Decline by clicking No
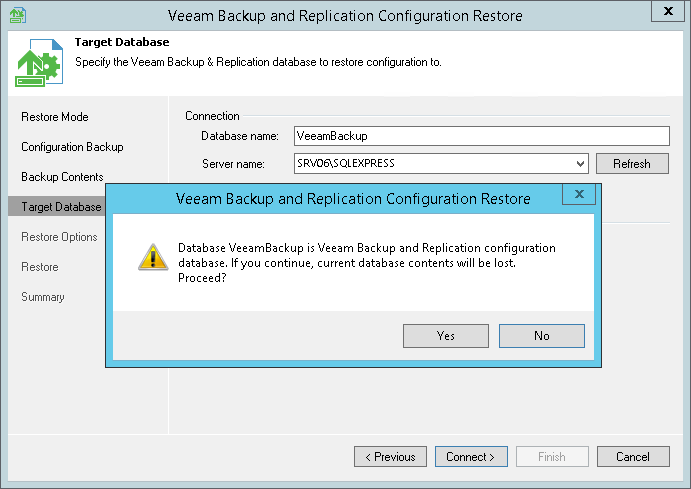The height and width of the screenshot is (489, 691). (541, 336)
